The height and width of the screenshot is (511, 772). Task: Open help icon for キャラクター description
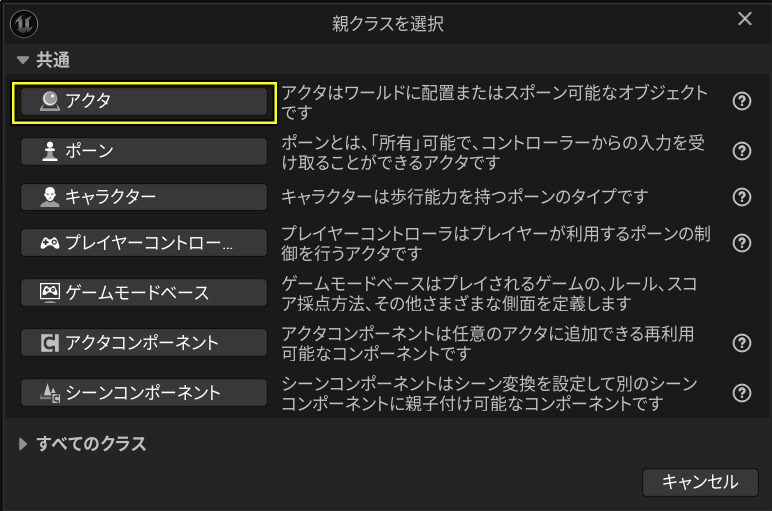741,197
